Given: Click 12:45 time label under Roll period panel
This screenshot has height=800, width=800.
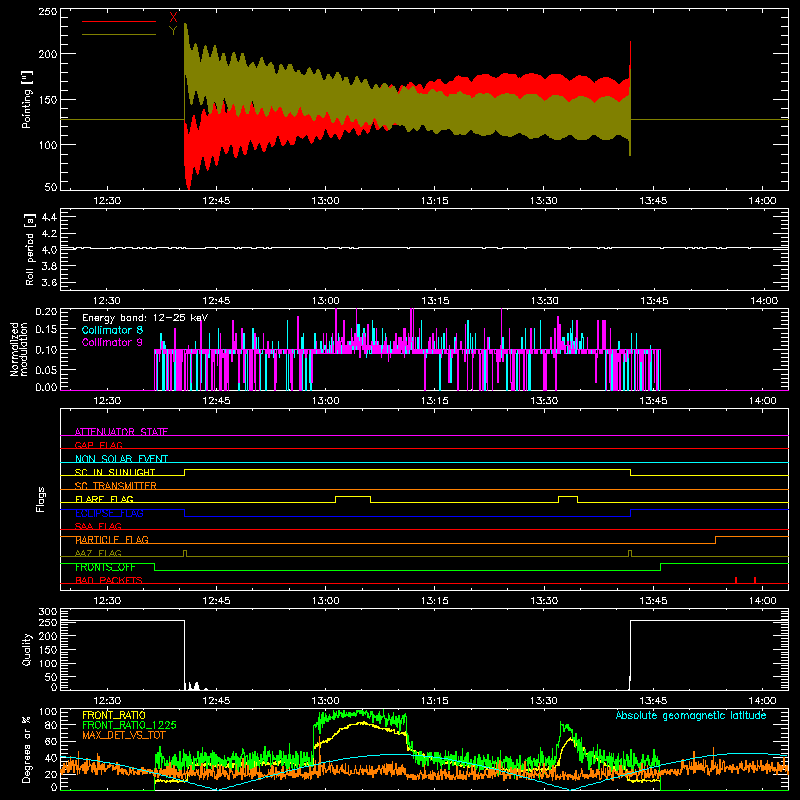Looking at the screenshot, I should coord(216,301).
